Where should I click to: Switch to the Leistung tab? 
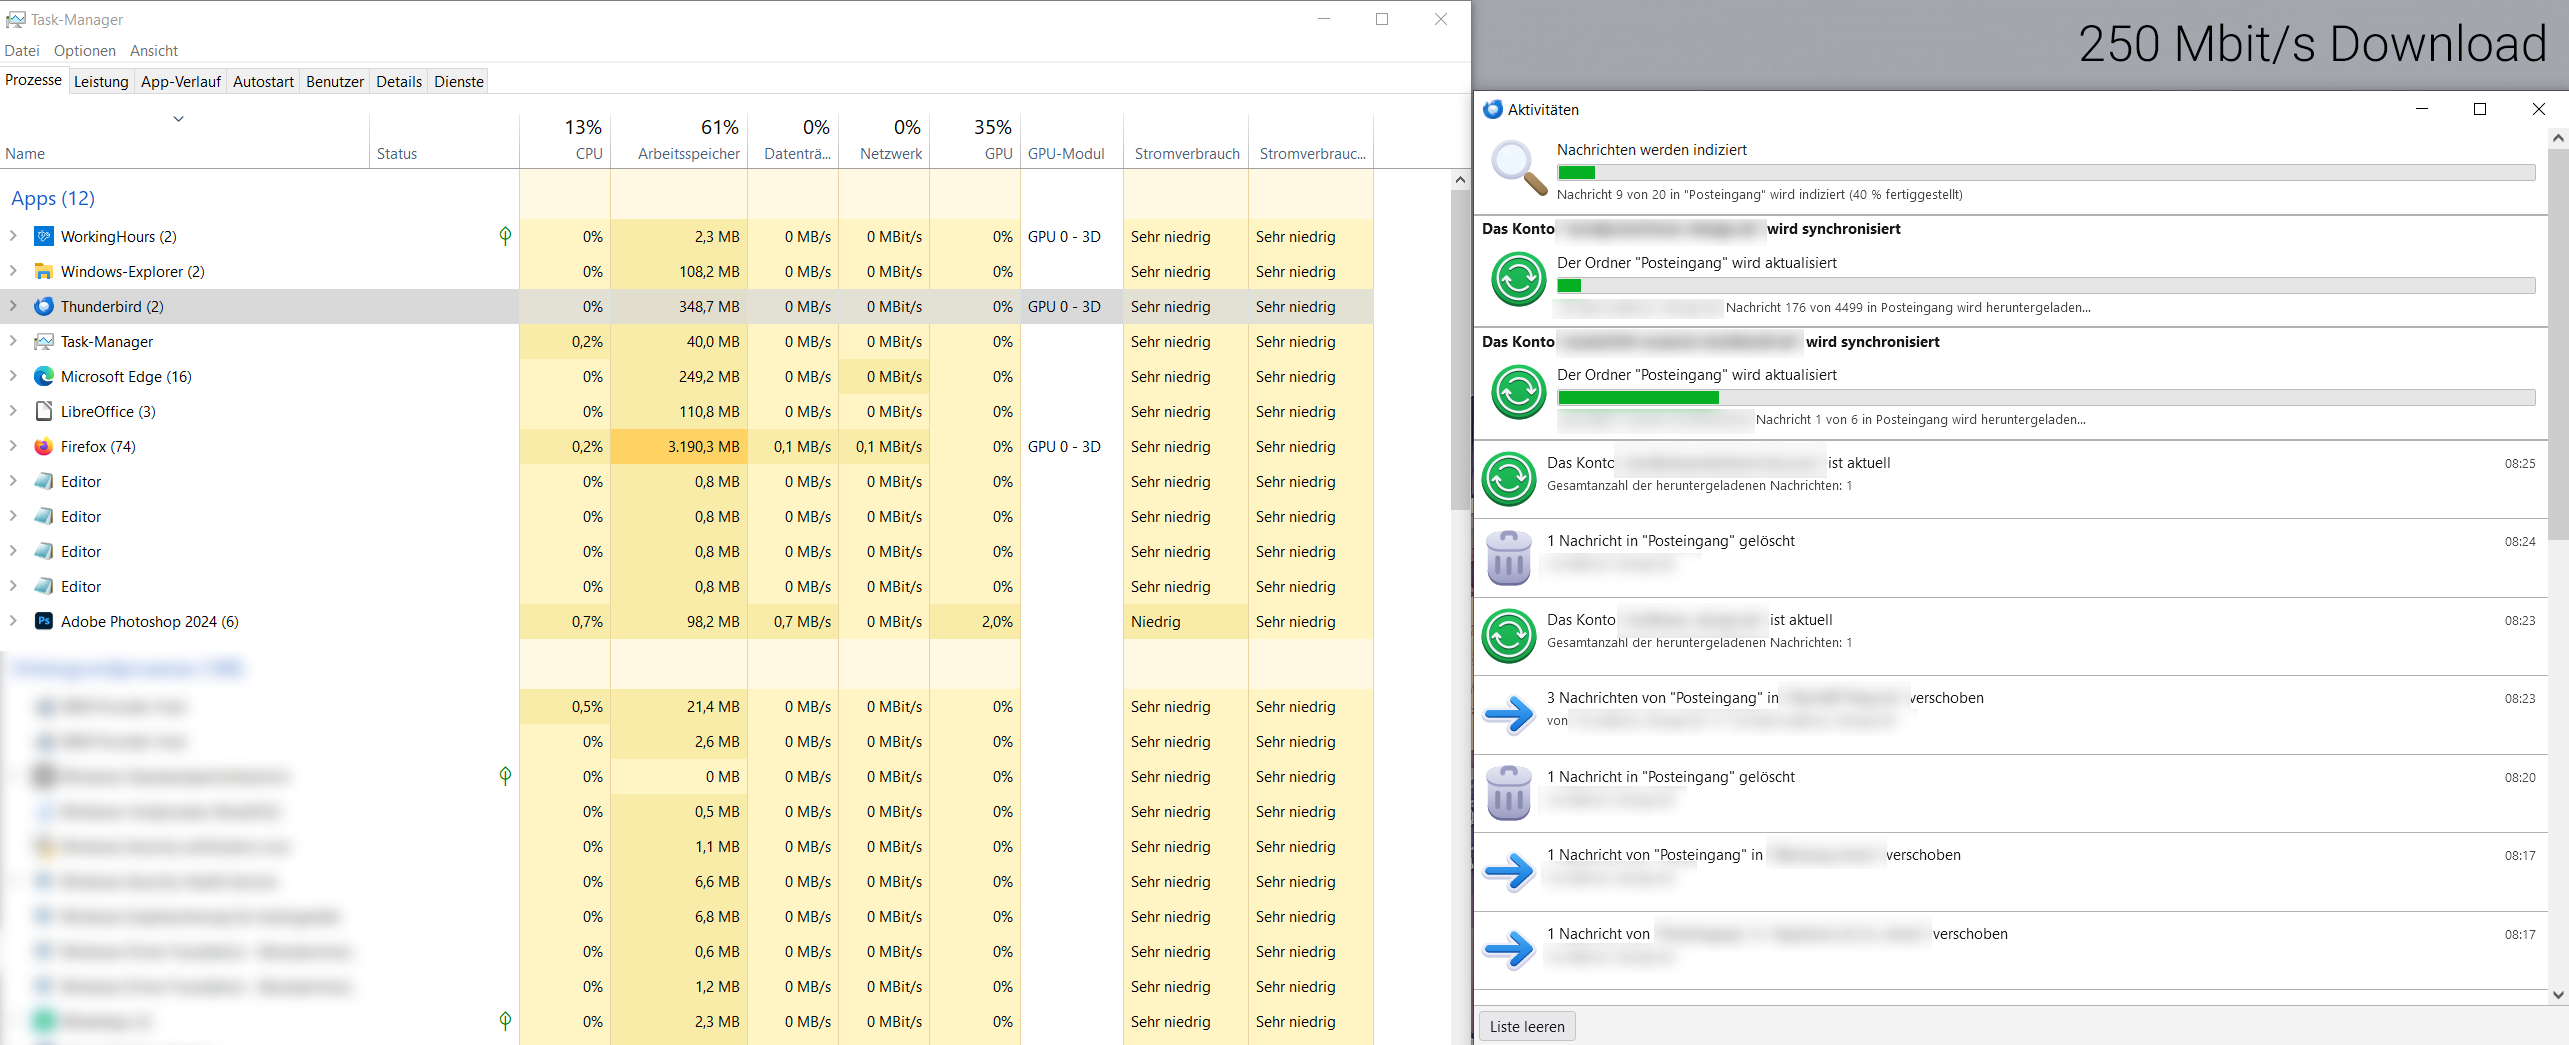101,82
